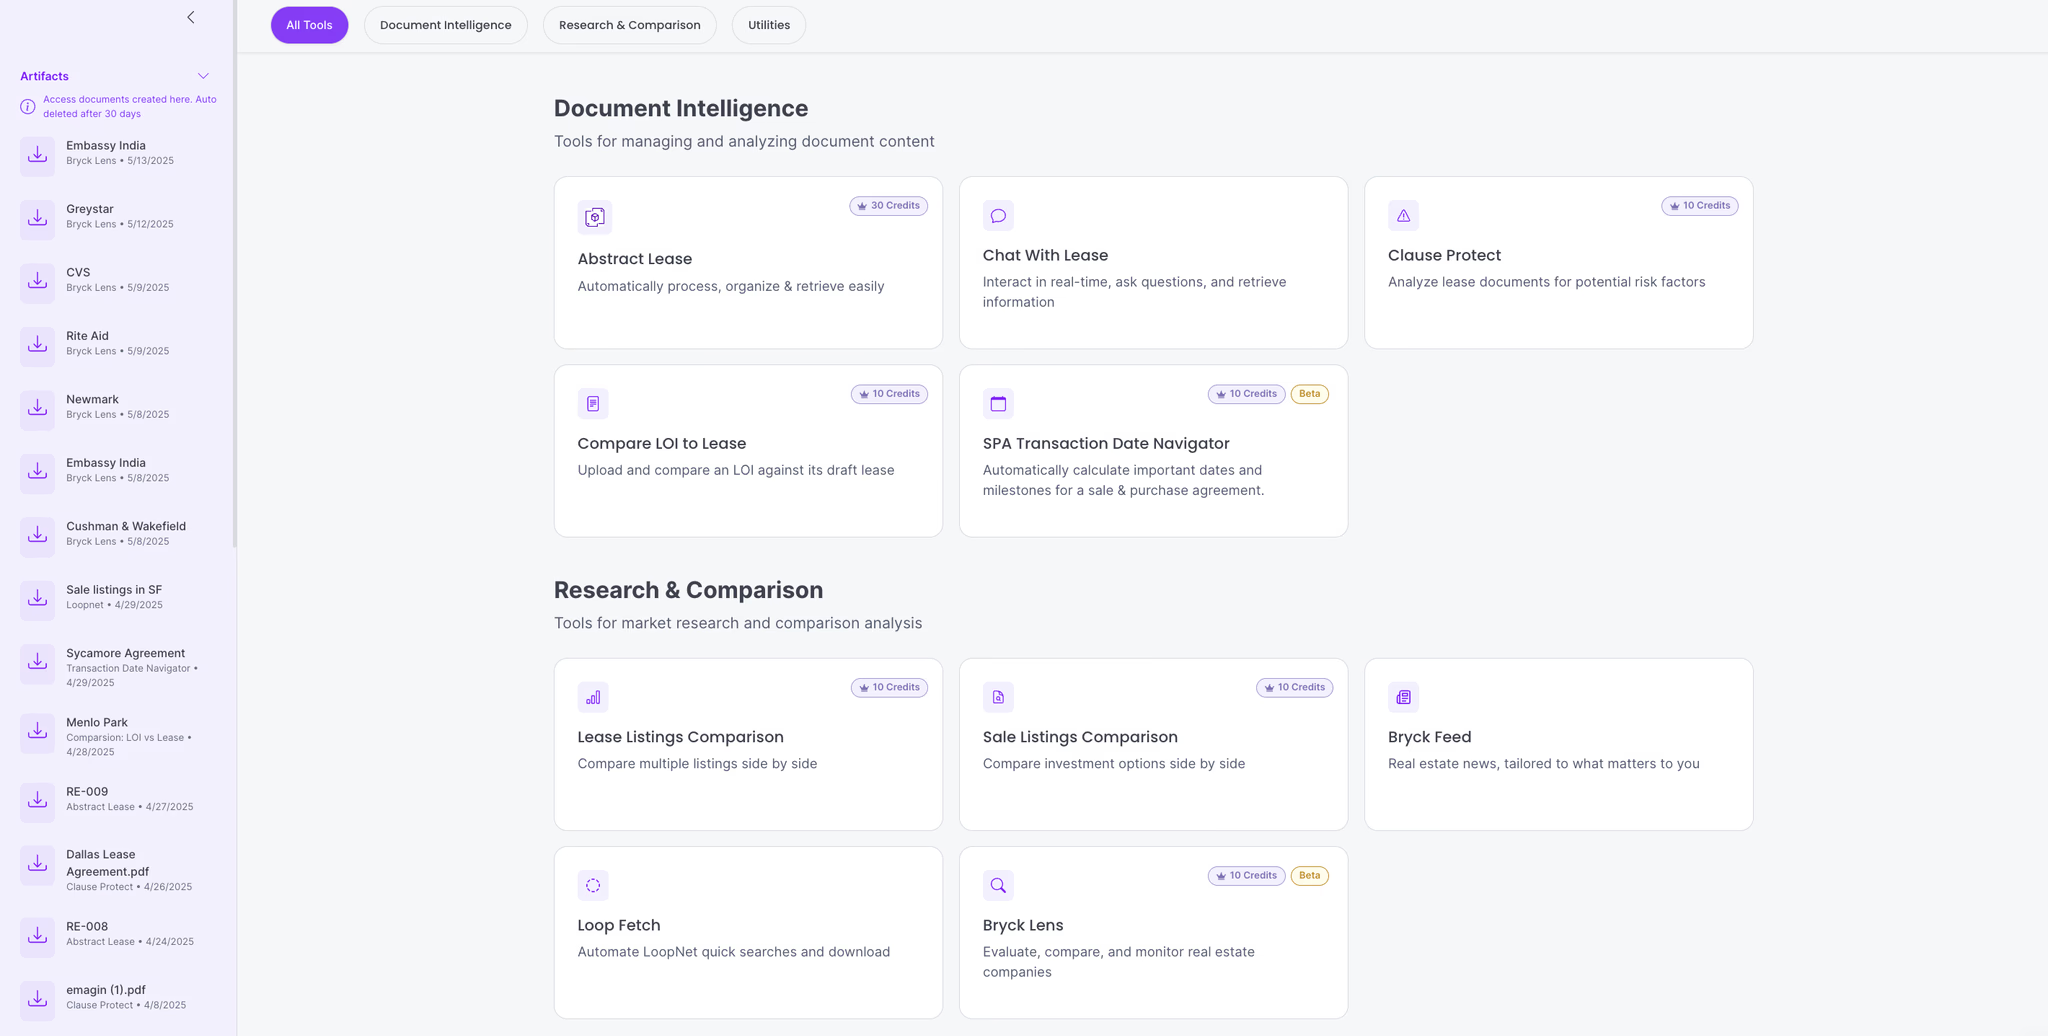Image resolution: width=2048 pixels, height=1036 pixels.
Task: Click the Abstract Lease card icon
Action: coord(594,217)
